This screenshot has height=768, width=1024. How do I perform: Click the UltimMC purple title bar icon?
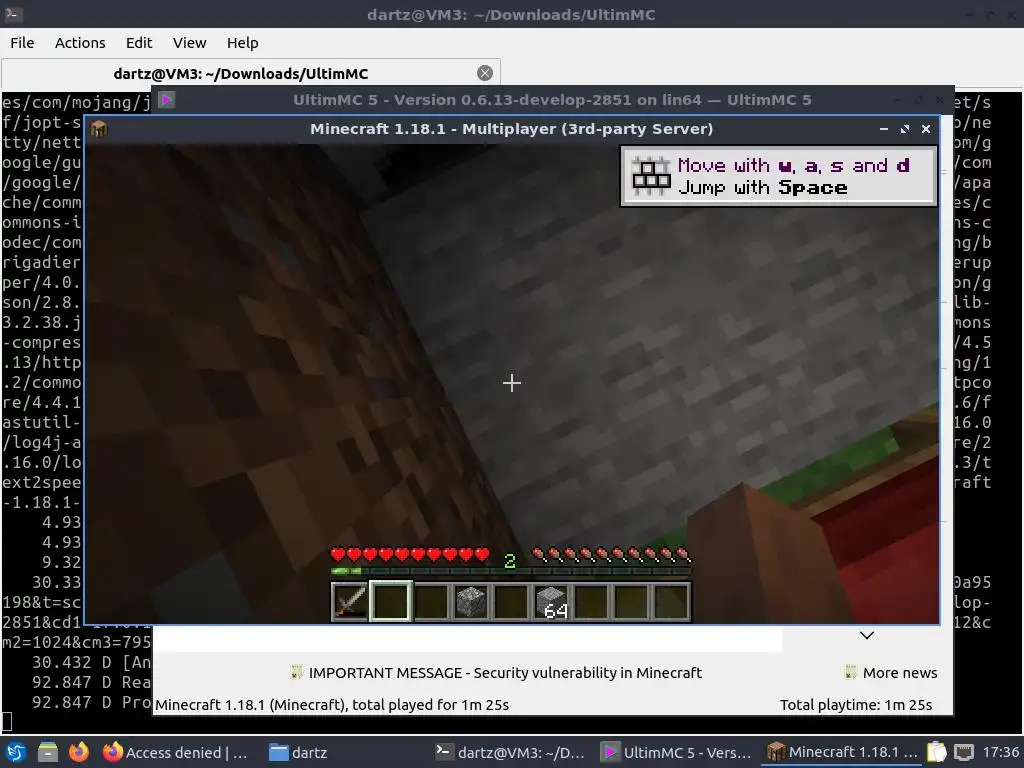167,100
